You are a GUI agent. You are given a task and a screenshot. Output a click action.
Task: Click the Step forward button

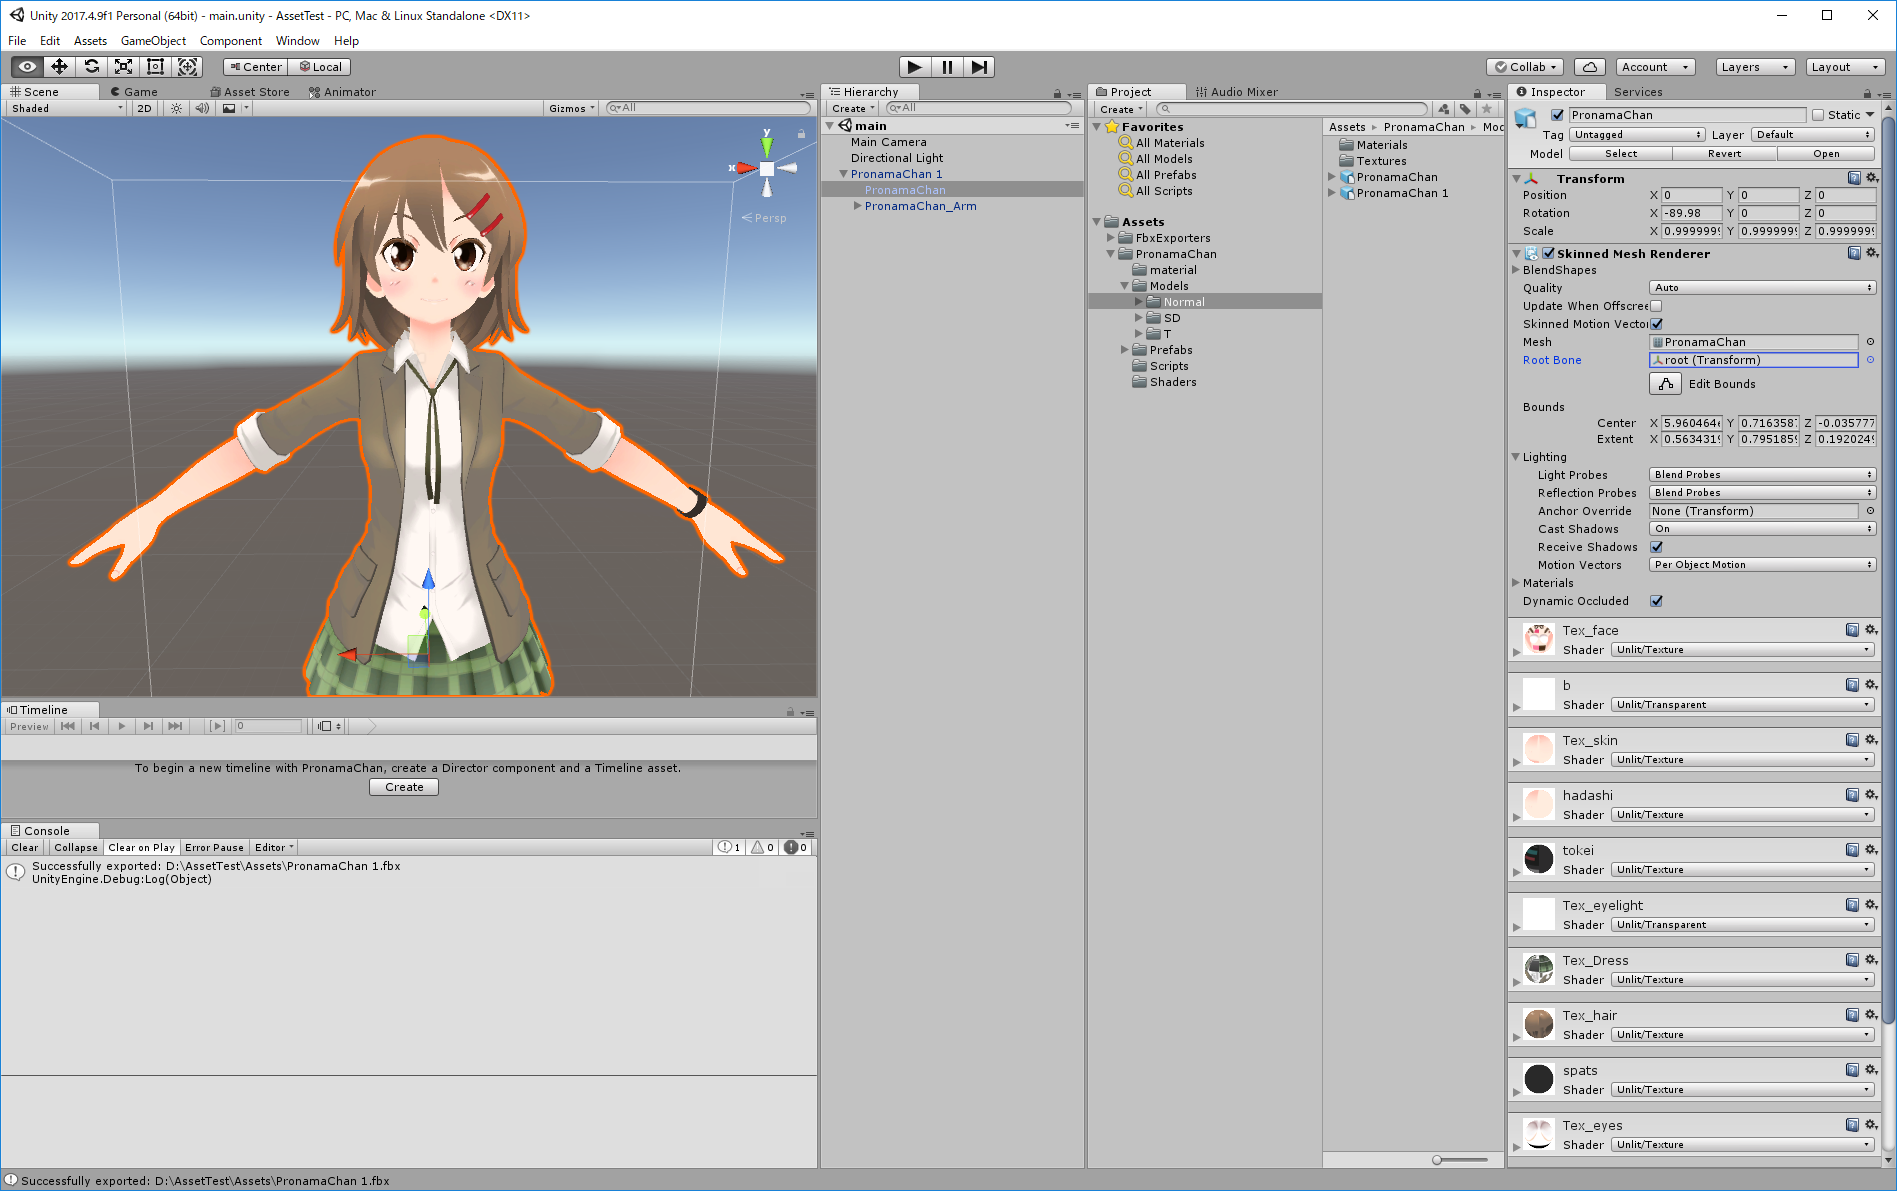(x=979, y=67)
